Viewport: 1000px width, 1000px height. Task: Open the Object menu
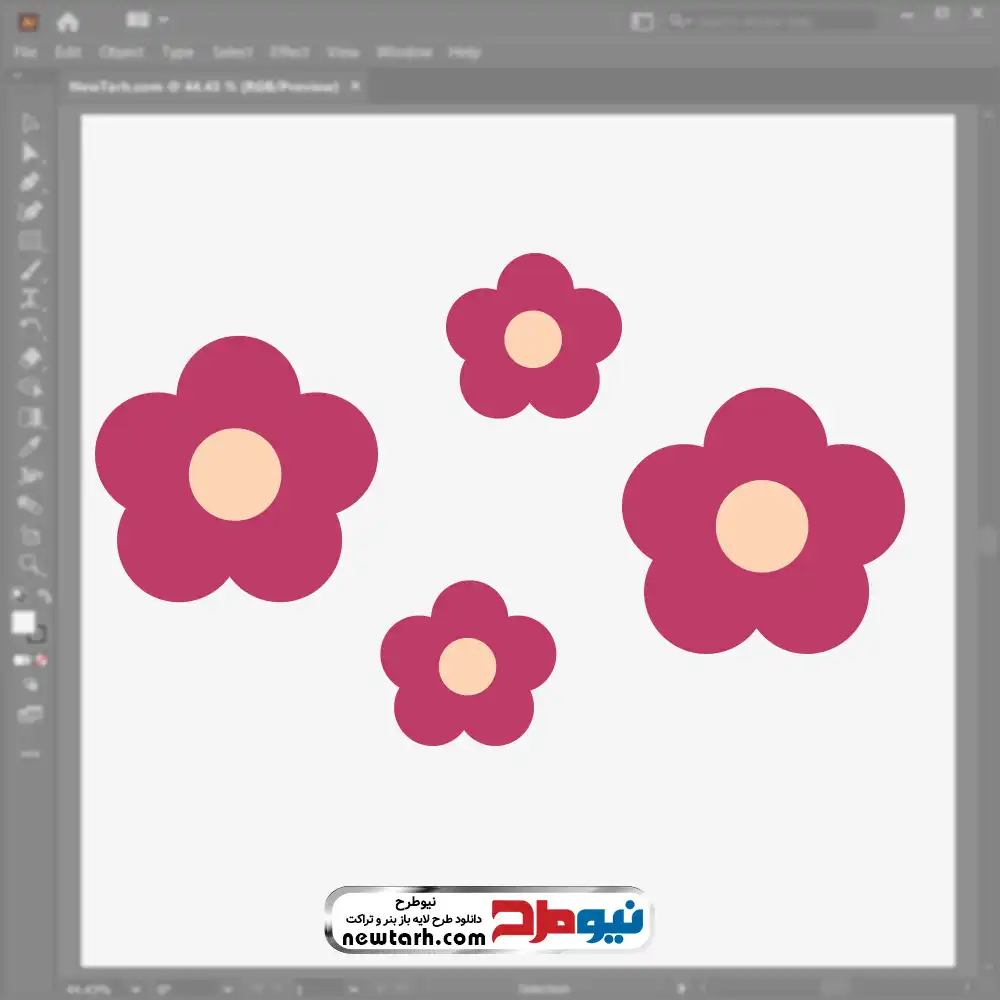coord(119,52)
